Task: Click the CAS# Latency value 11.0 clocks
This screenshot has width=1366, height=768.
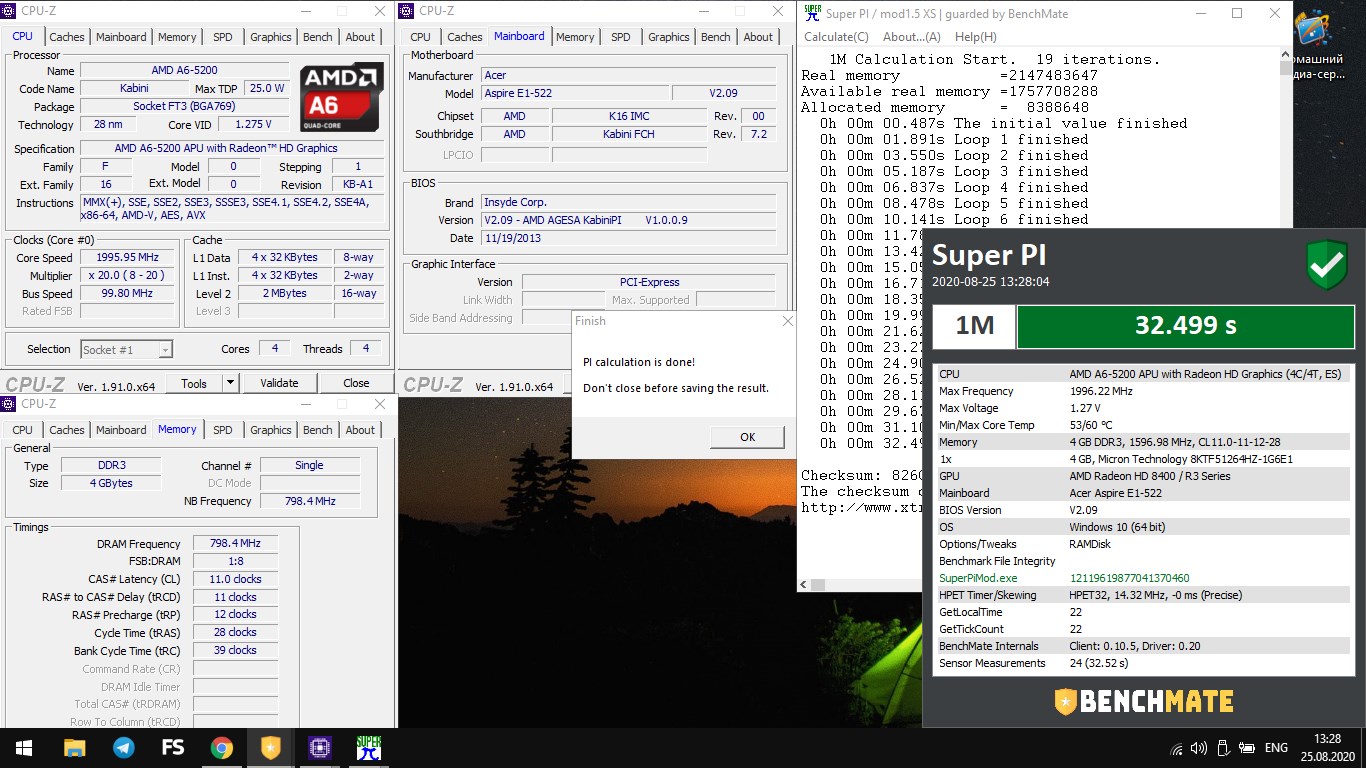Action: point(235,579)
